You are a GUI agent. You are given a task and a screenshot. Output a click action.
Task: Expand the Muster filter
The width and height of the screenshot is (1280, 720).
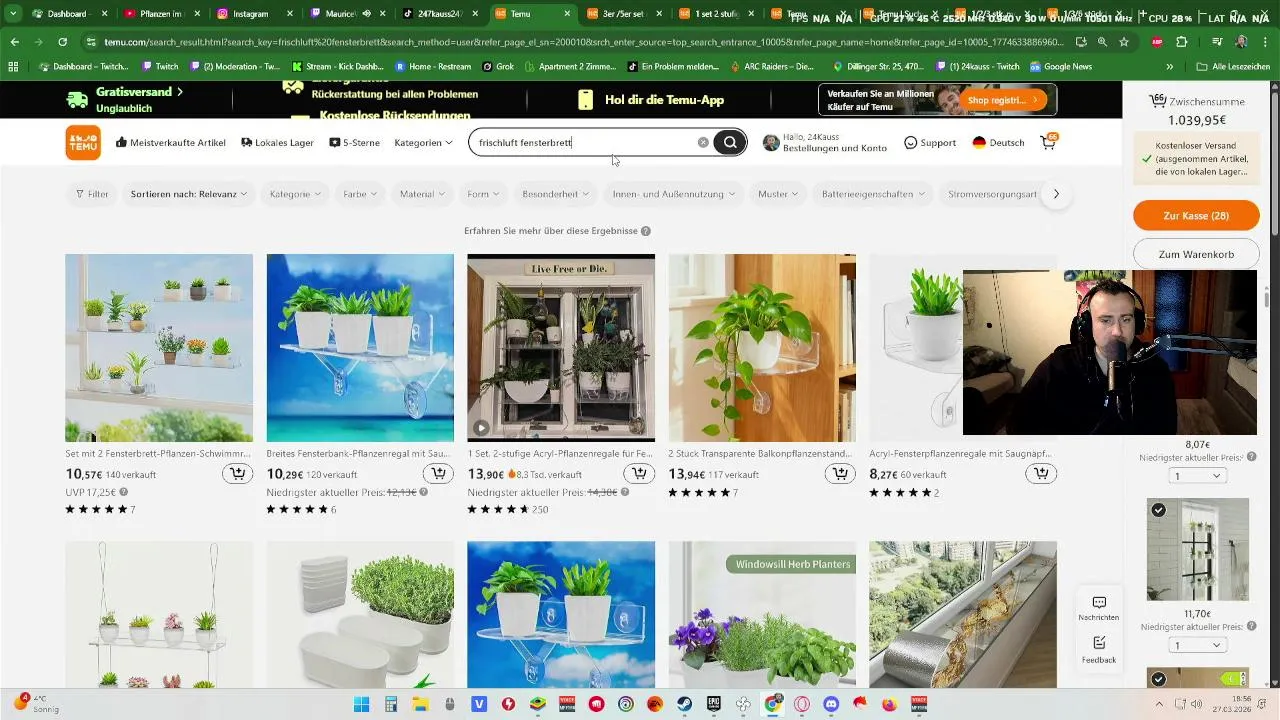(778, 194)
